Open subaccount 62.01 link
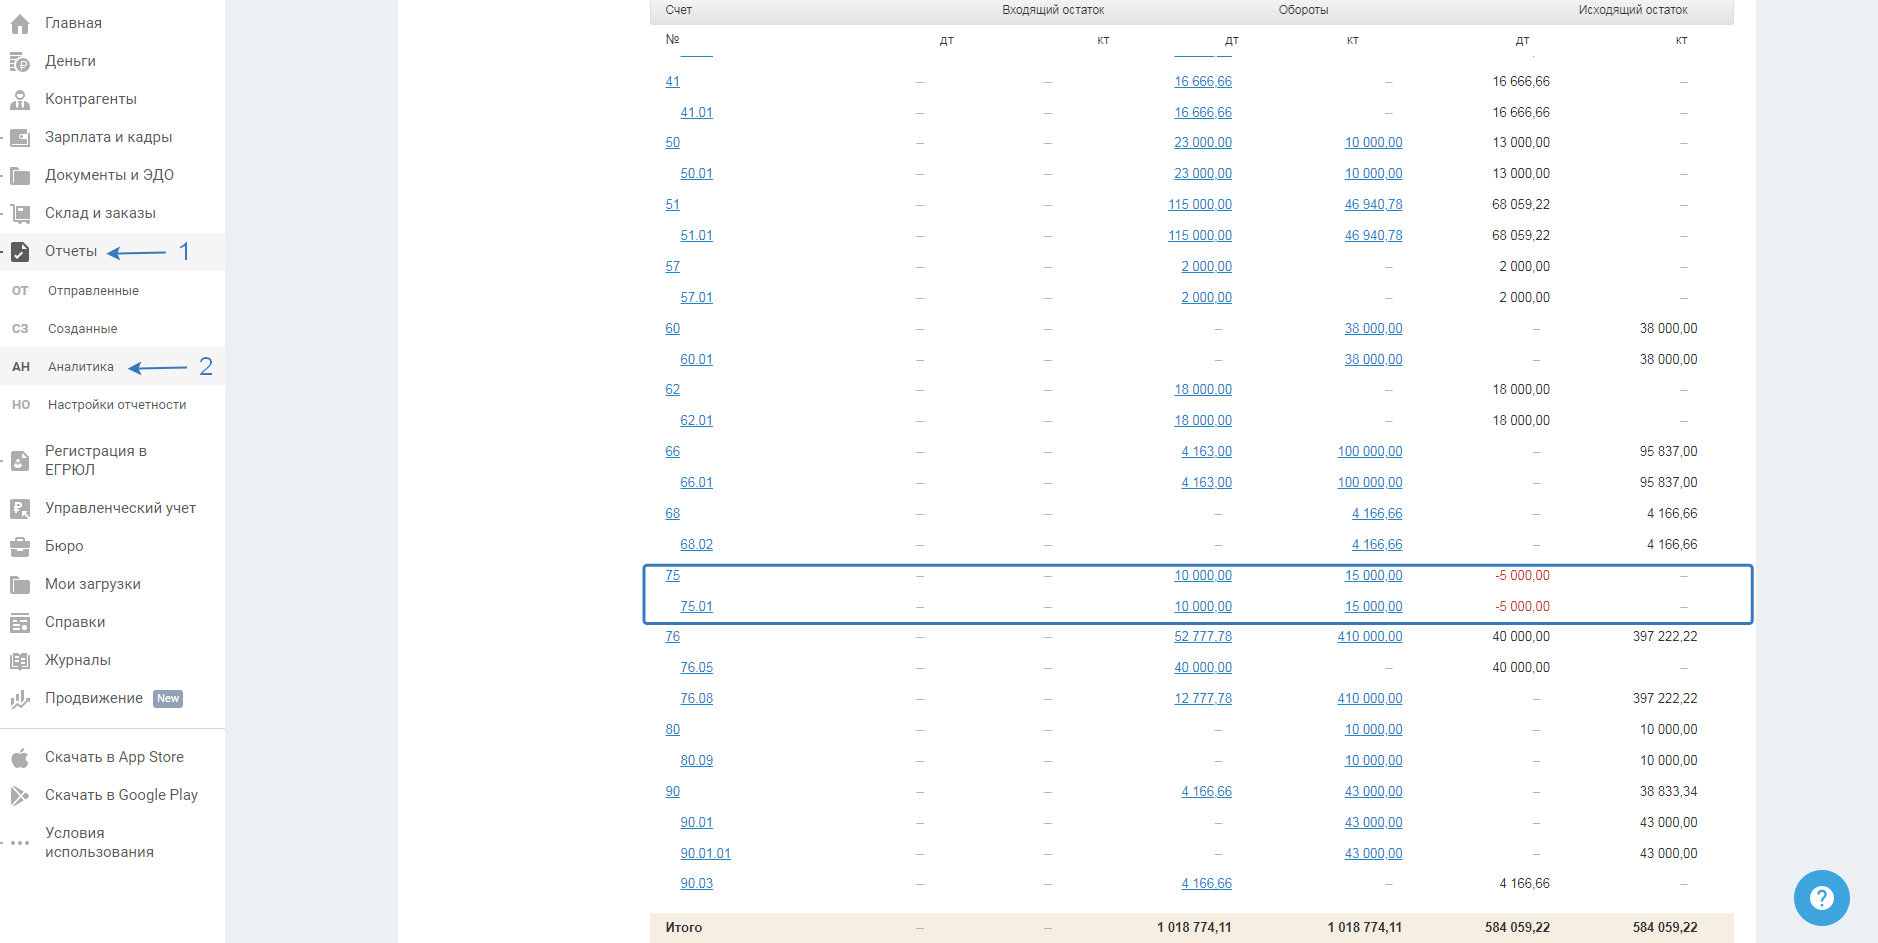This screenshot has width=1878, height=943. point(696,421)
